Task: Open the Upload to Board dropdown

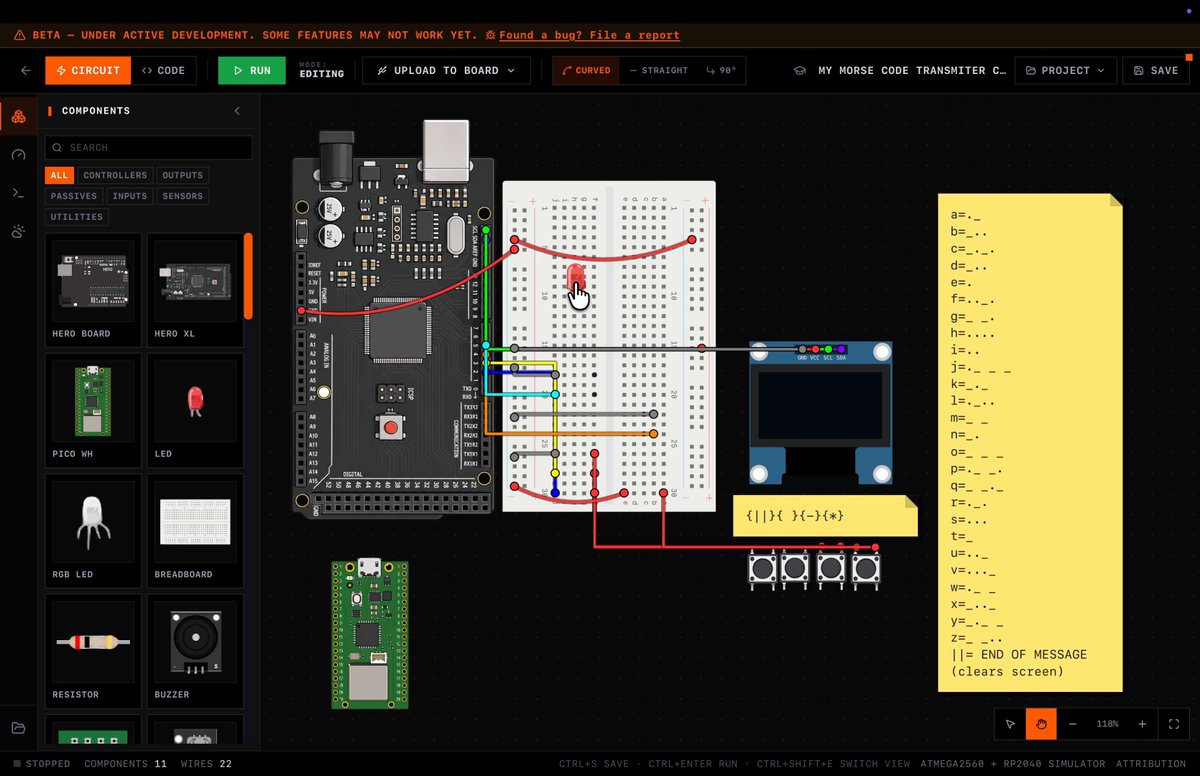Action: [446, 71]
